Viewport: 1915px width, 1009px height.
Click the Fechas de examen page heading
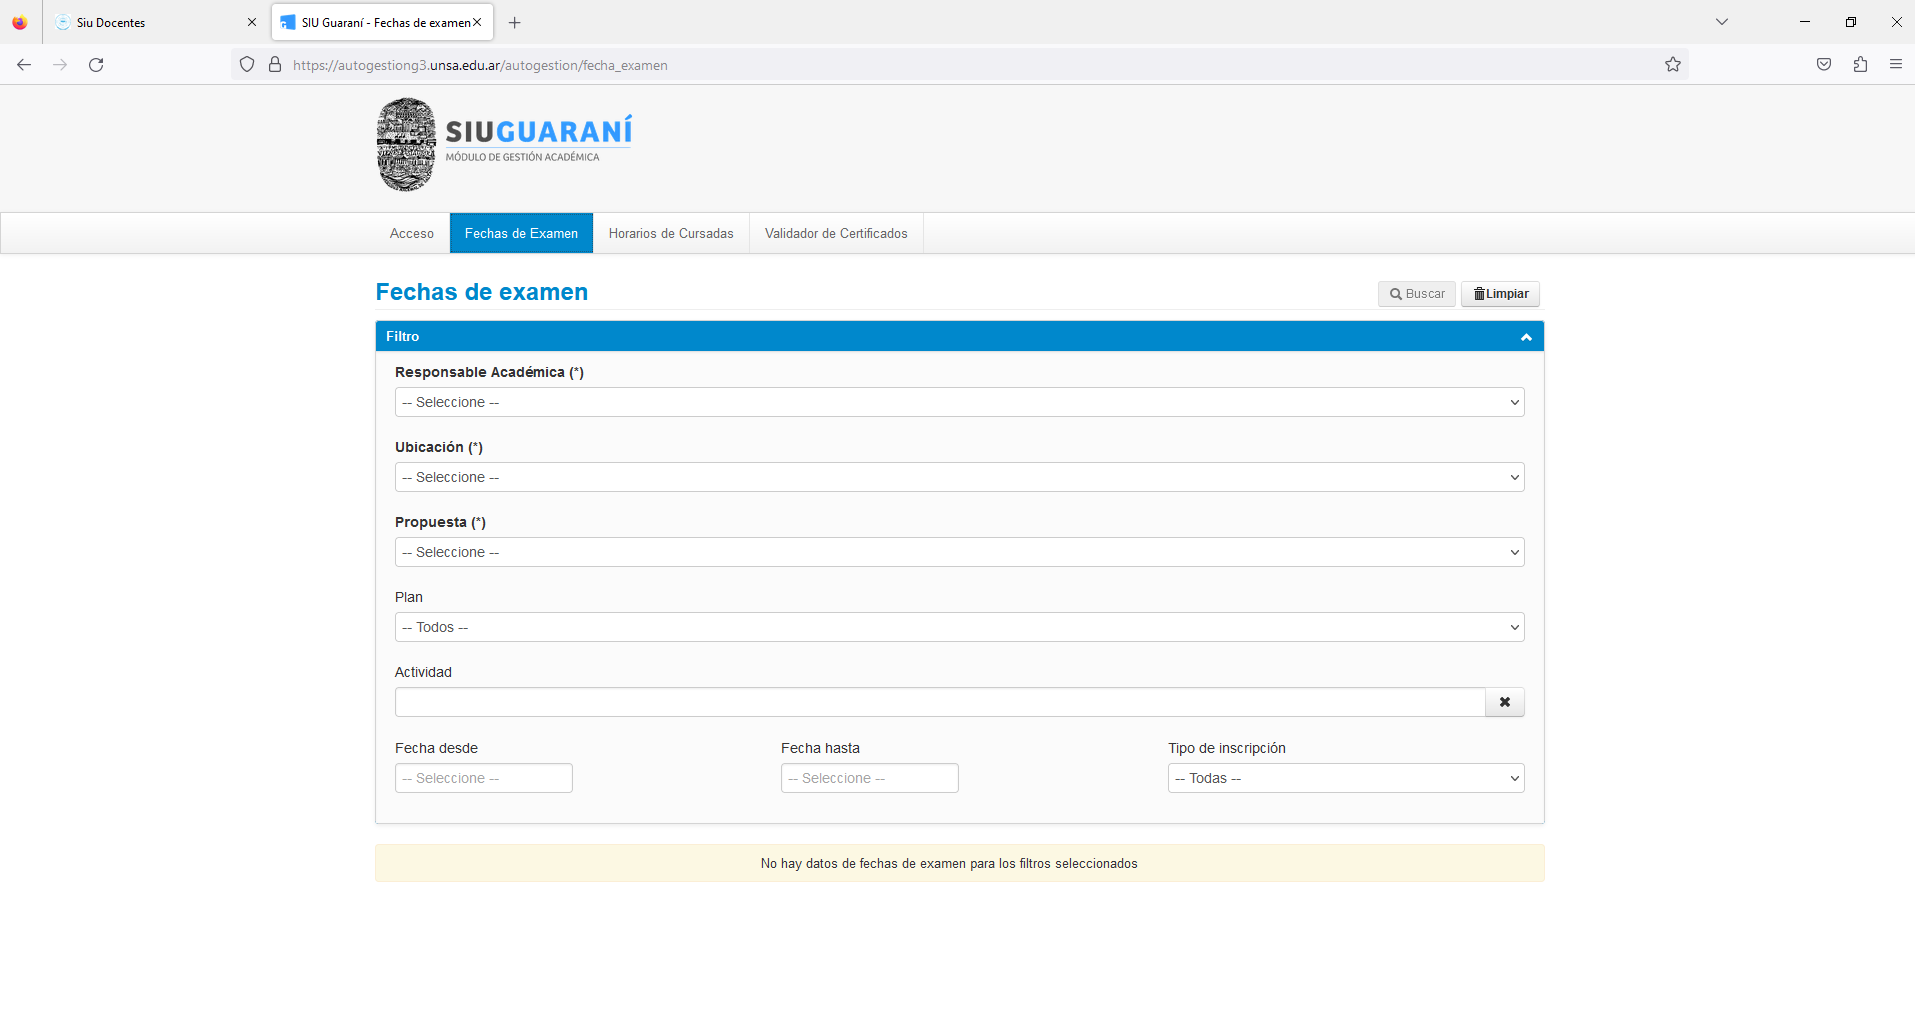coord(482,292)
